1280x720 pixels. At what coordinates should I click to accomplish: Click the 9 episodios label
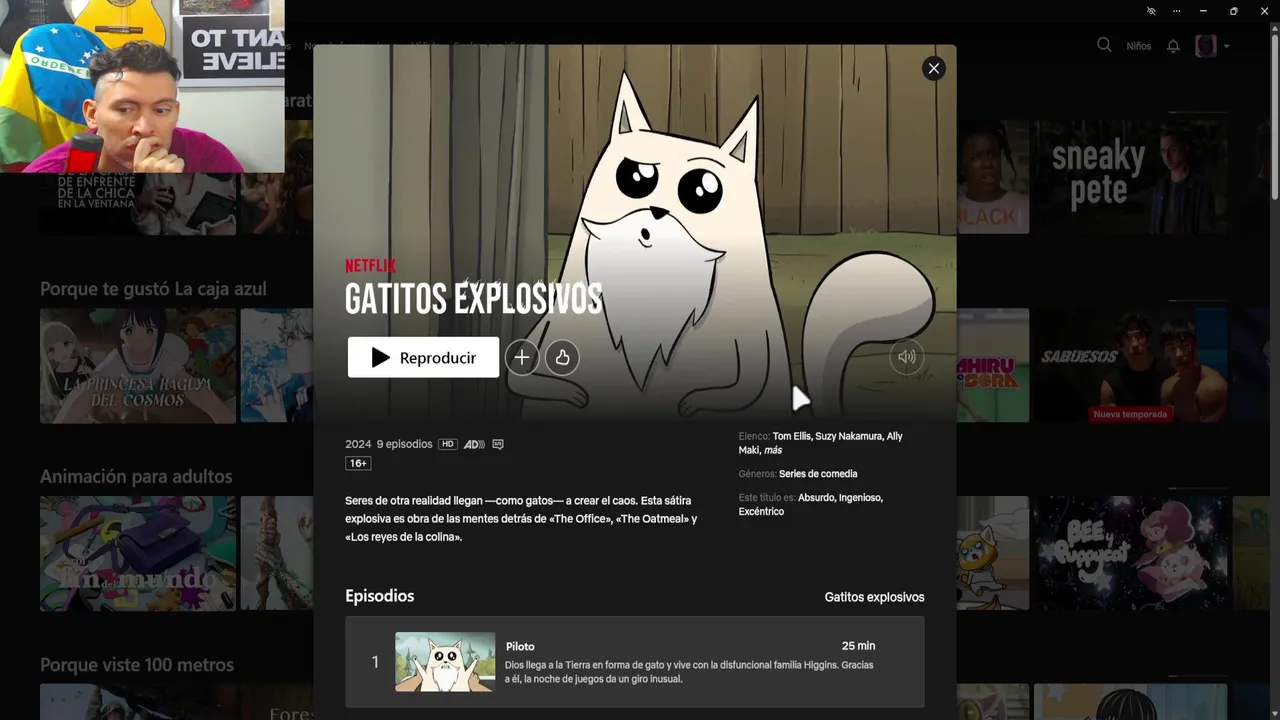(x=405, y=444)
